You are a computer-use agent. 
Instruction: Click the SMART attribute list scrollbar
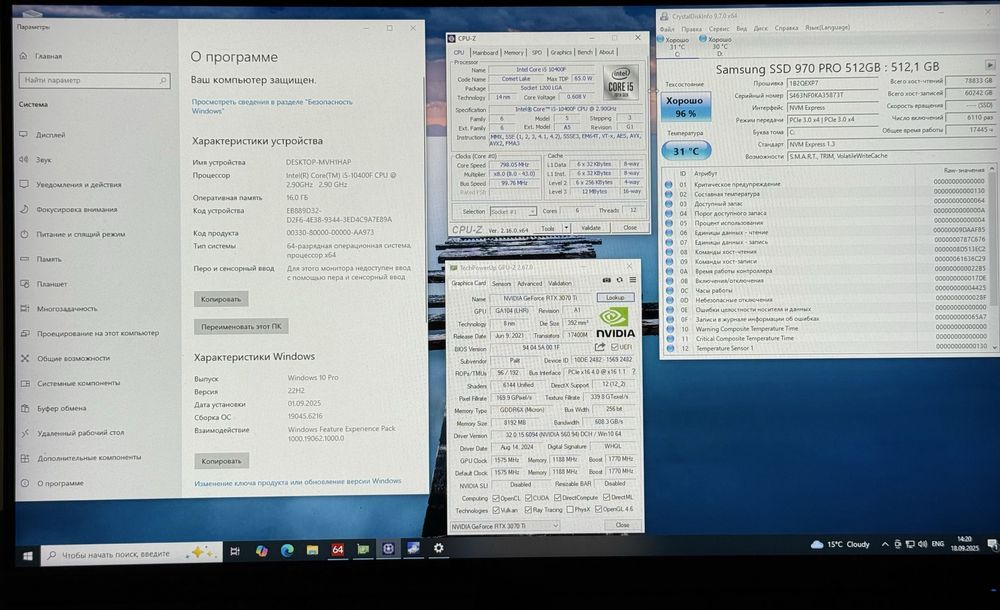[x=992, y=257]
